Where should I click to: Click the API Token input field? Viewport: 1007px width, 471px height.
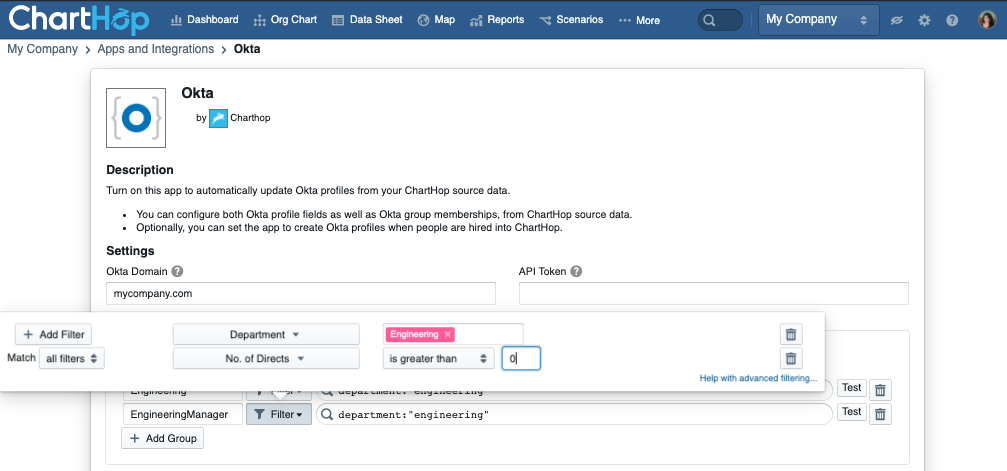tap(714, 294)
